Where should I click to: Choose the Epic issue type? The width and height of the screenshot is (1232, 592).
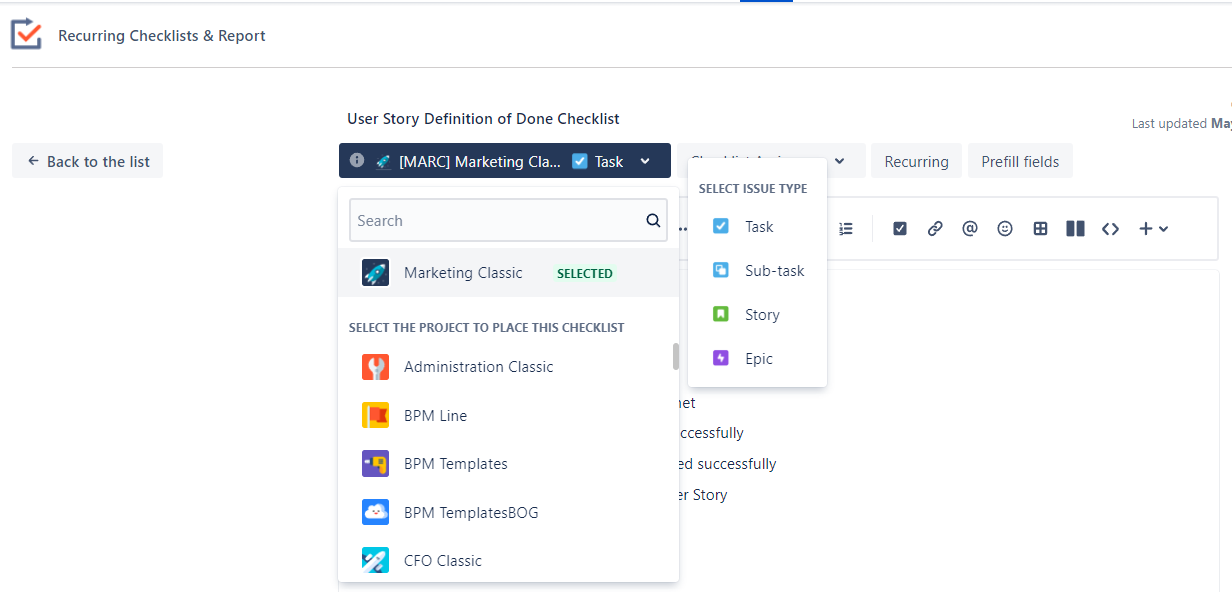click(x=757, y=359)
